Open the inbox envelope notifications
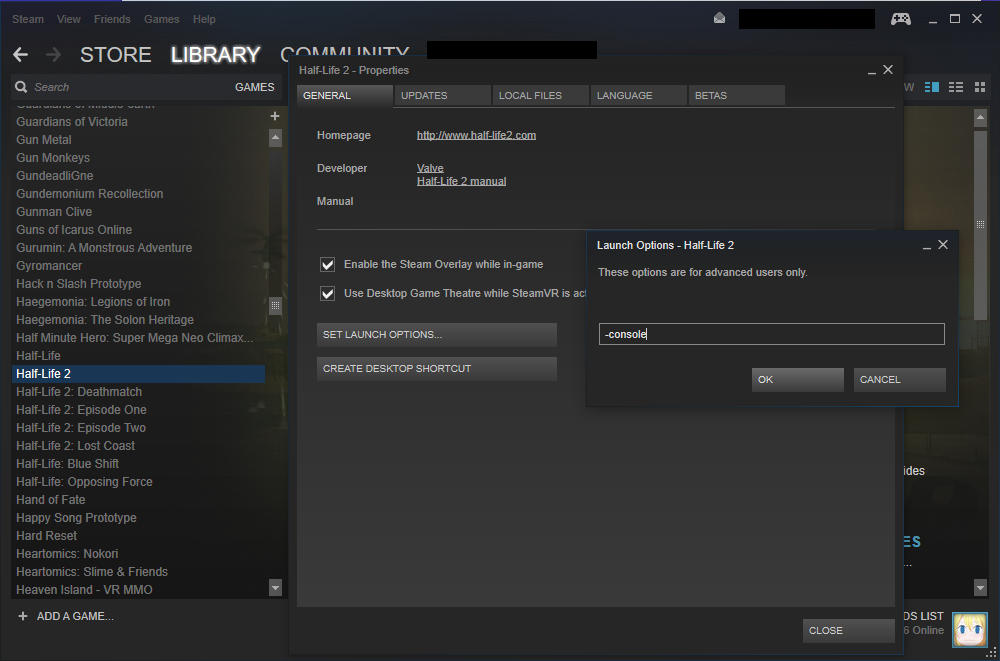Image resolution: width=1000 pixels, height=661 pixels. click(719, 19)
